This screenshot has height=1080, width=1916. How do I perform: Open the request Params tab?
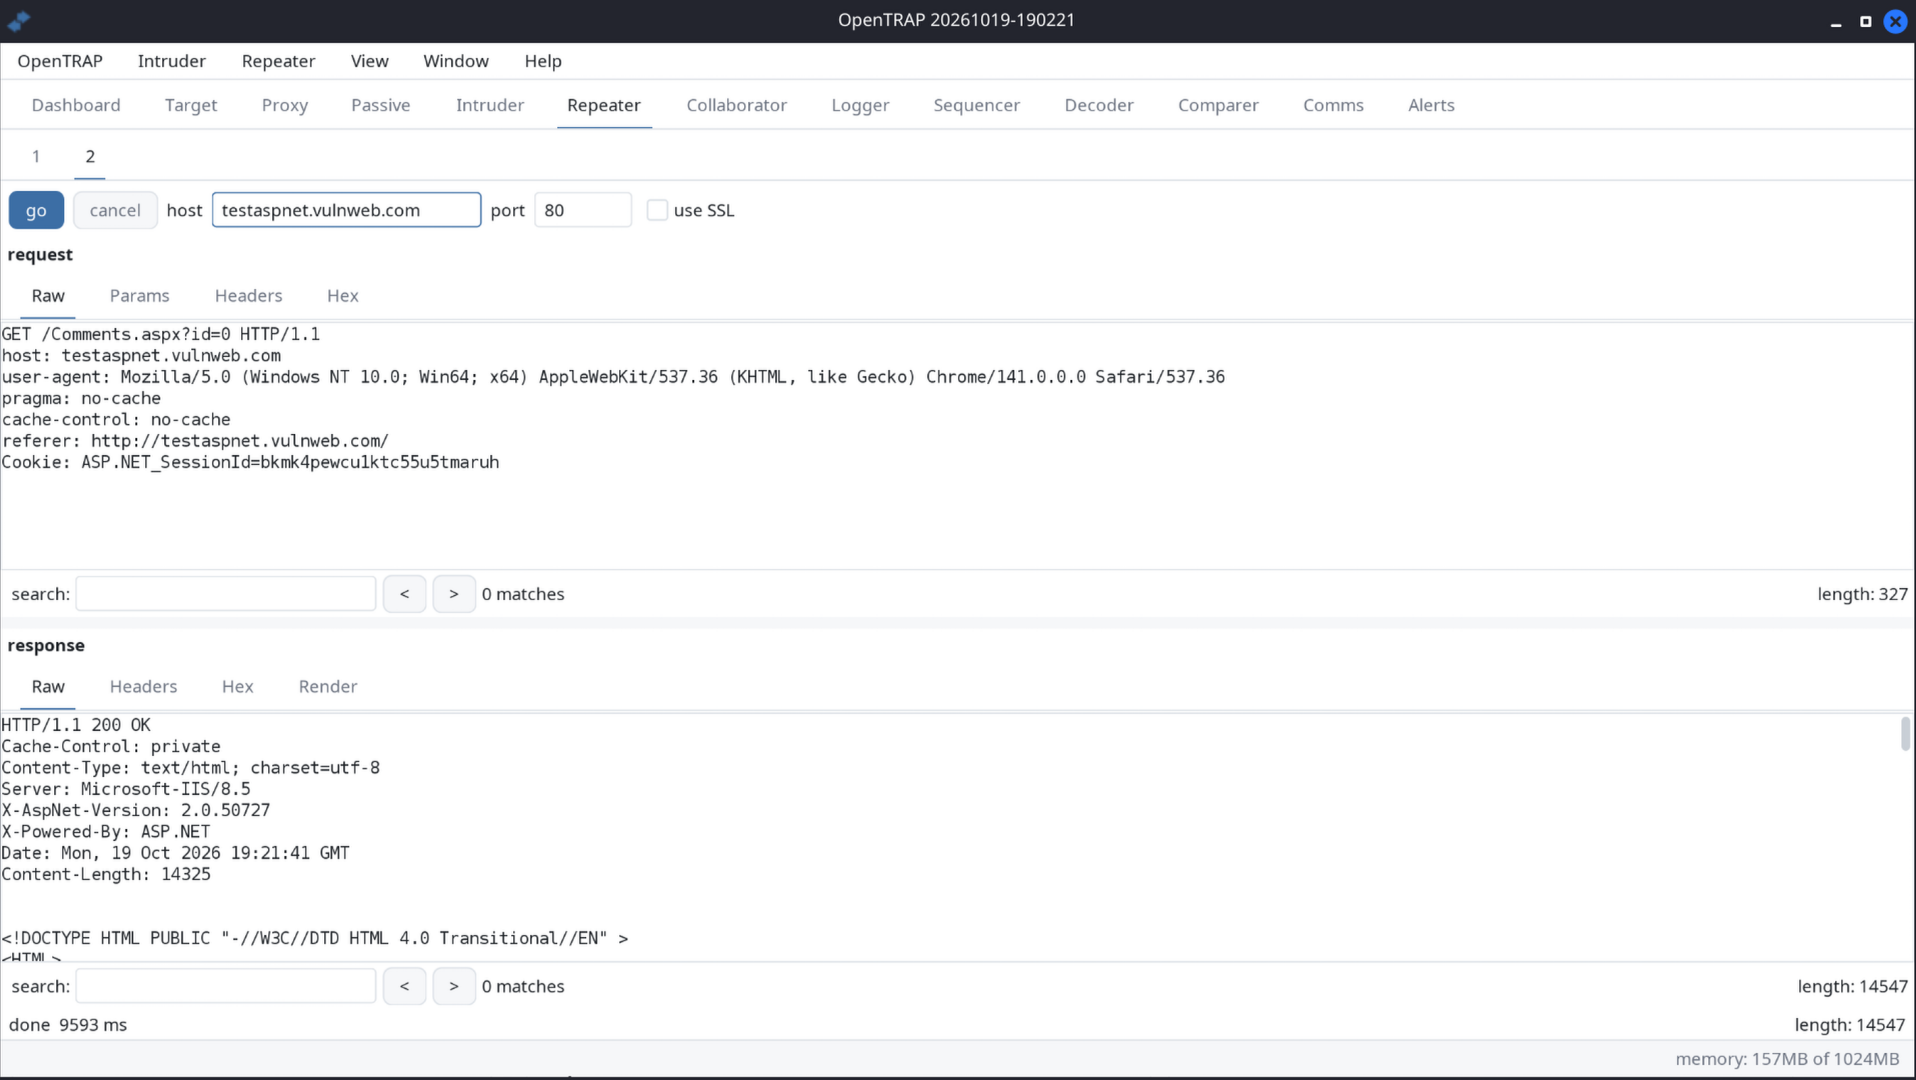[139, 296]
